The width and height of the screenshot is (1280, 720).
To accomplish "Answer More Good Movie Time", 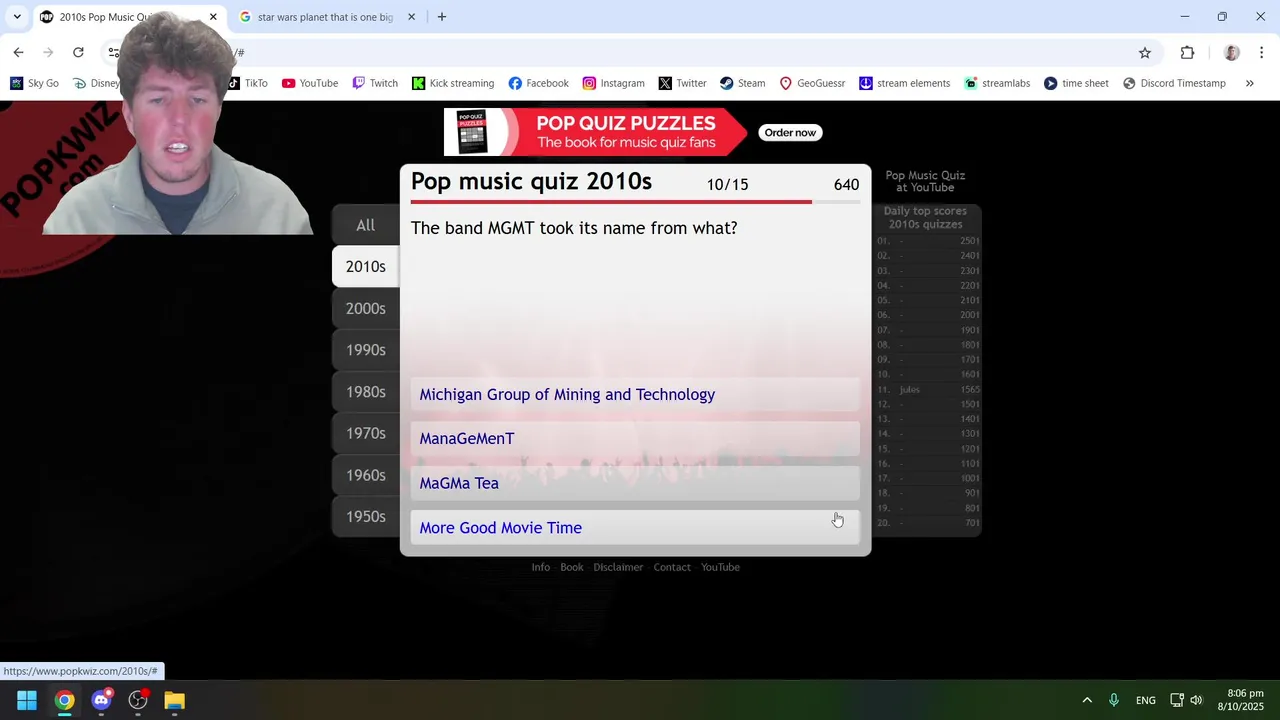I will (x=635, y=527).
